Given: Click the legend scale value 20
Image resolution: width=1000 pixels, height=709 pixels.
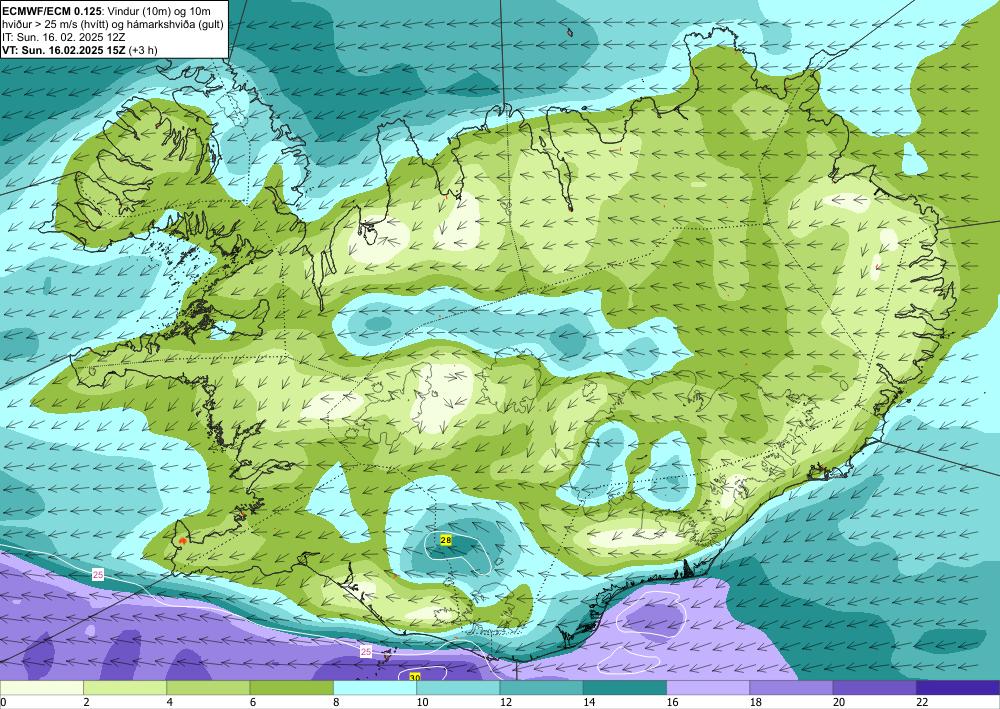Looking at the screenshot, I should click(x=839, y=702).
